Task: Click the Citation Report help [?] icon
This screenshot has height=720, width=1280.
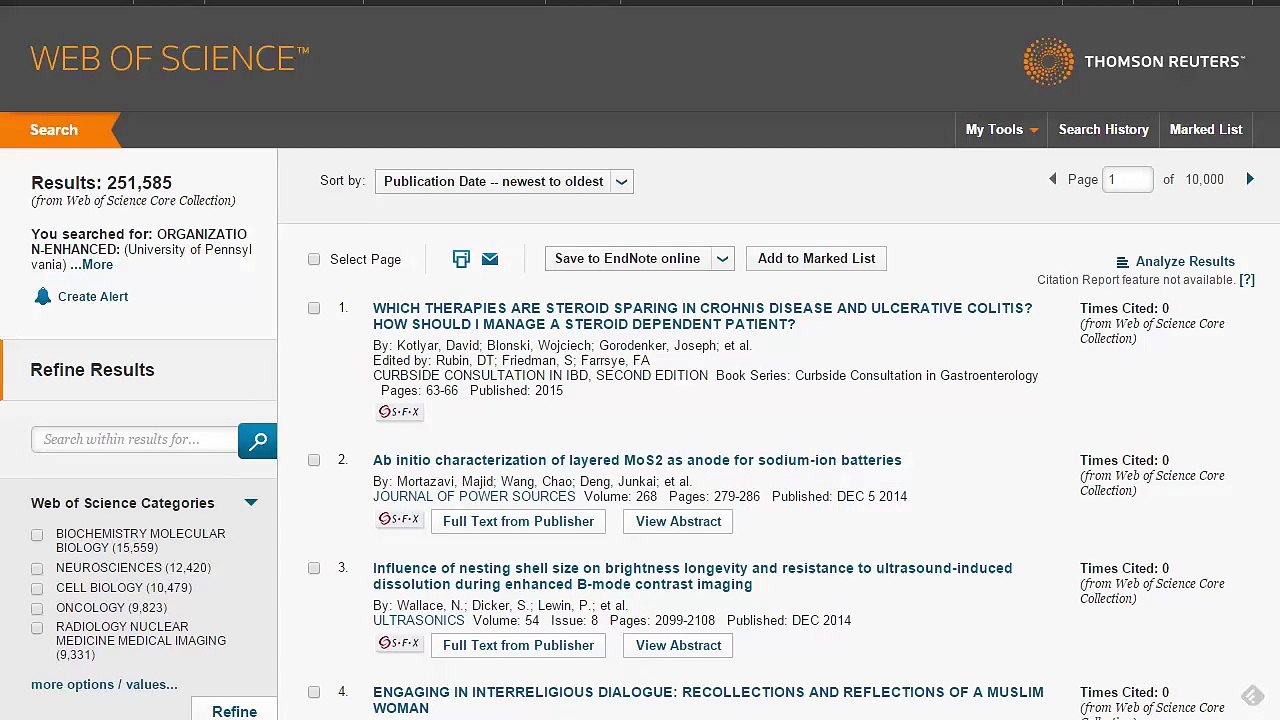Action: click(x=1247, y=280)
